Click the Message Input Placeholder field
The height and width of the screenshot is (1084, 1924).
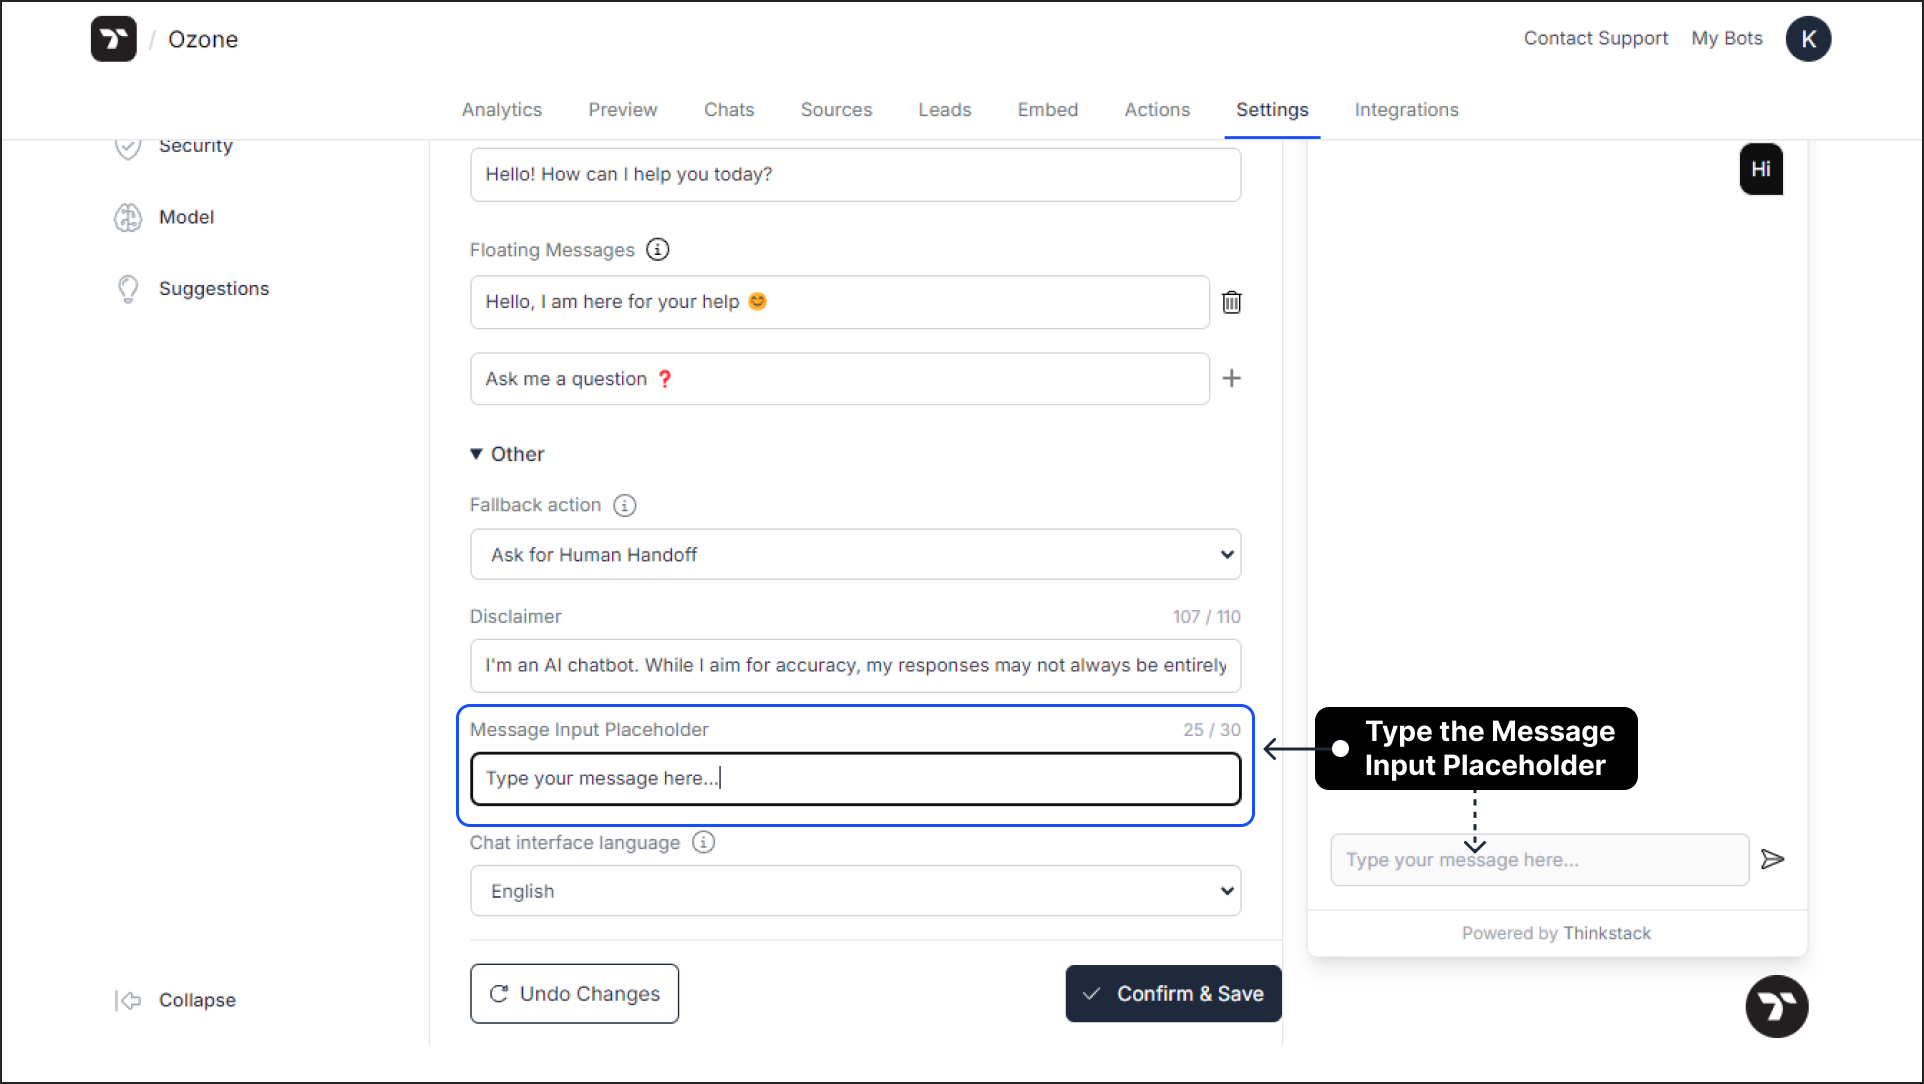[856, 777]
